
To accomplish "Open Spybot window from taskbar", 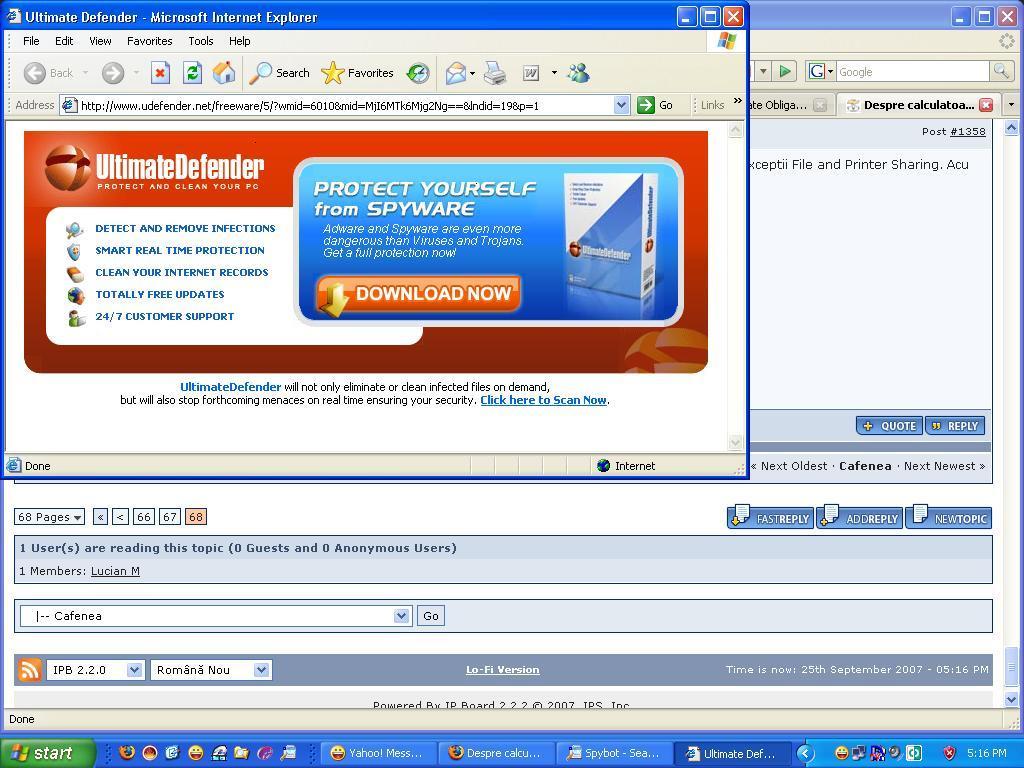I will click(612, 753).
